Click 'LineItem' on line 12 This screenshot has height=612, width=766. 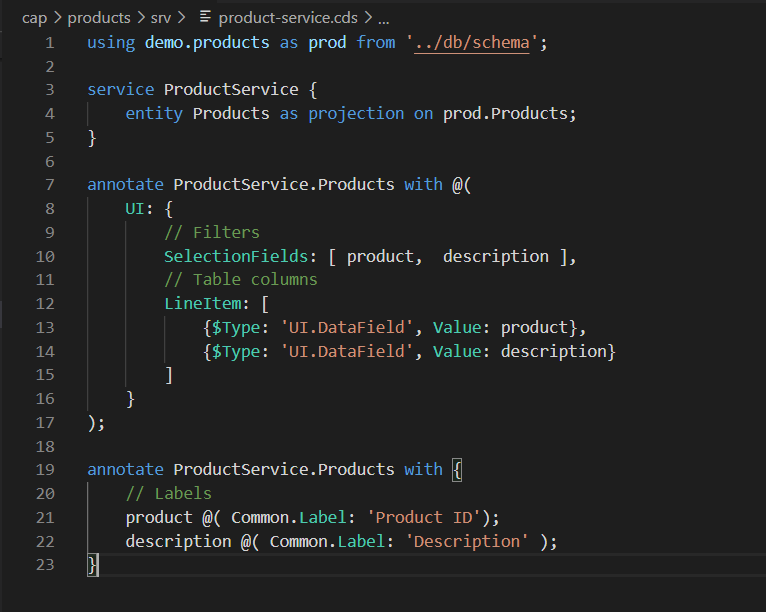click(202, 304)
